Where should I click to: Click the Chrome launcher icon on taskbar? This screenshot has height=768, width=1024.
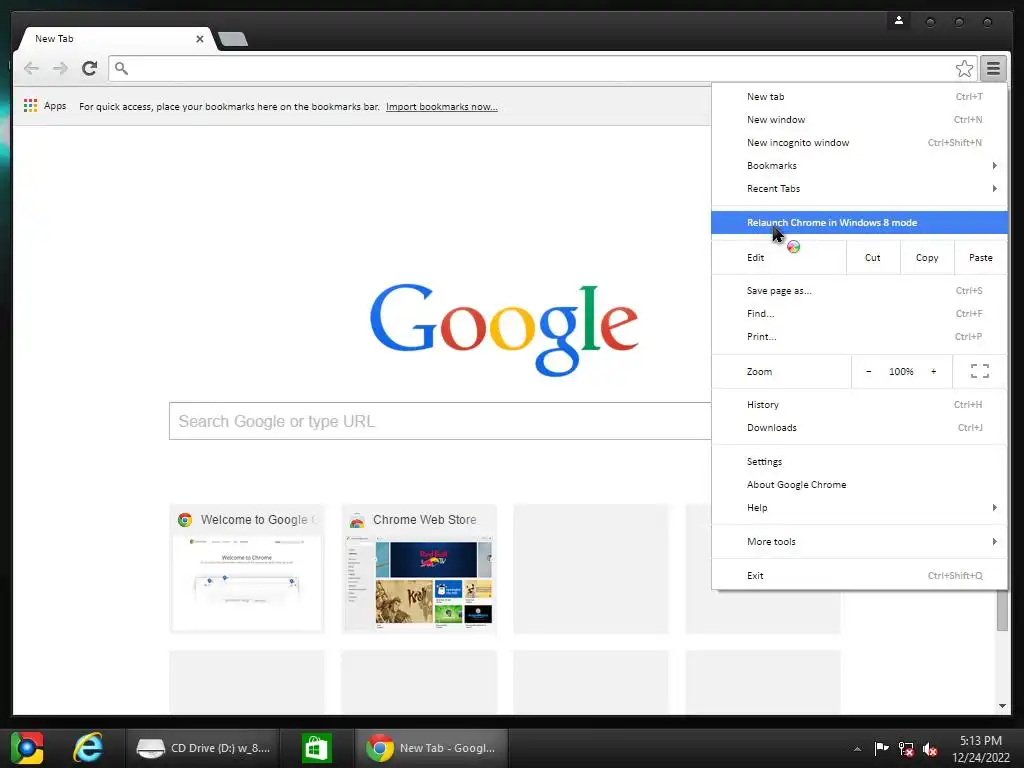pos(27,748)
